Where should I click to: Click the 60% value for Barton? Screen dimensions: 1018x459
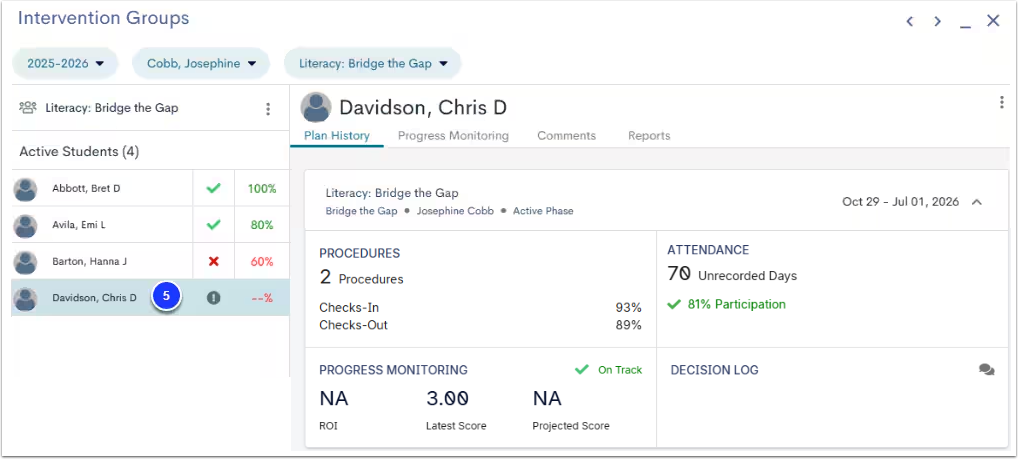(x=262, y=262)
